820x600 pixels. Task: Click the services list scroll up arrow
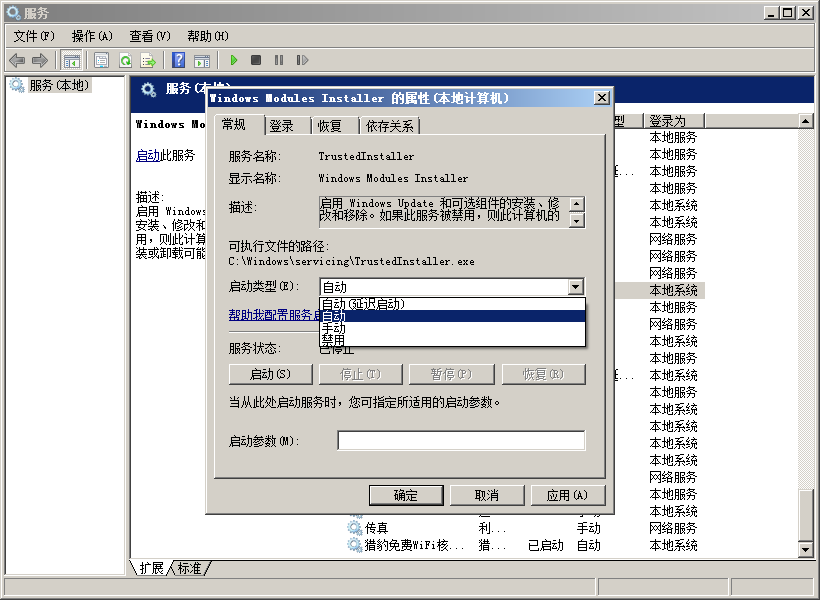[806, 121]
